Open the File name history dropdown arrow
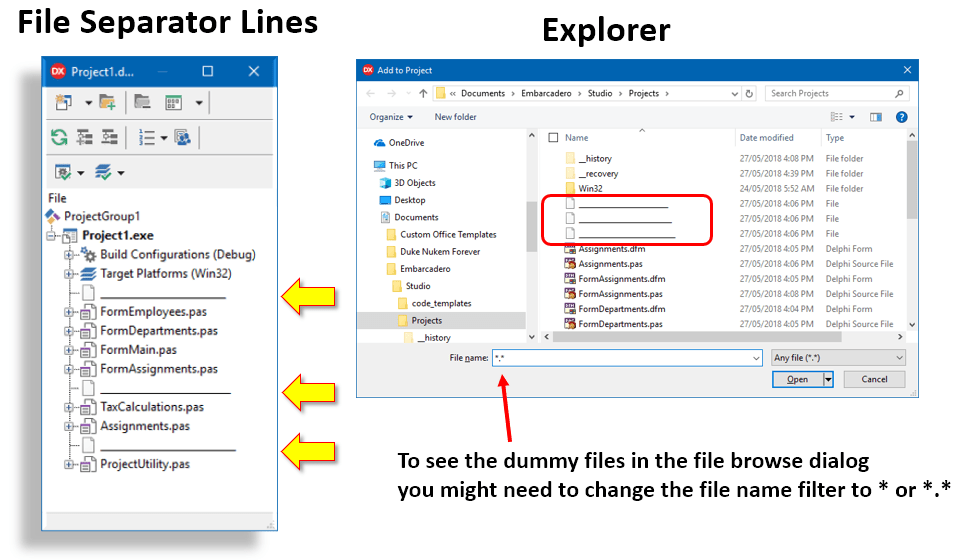The height and width of the screenshot is (560, 968). tap(756, 358)
